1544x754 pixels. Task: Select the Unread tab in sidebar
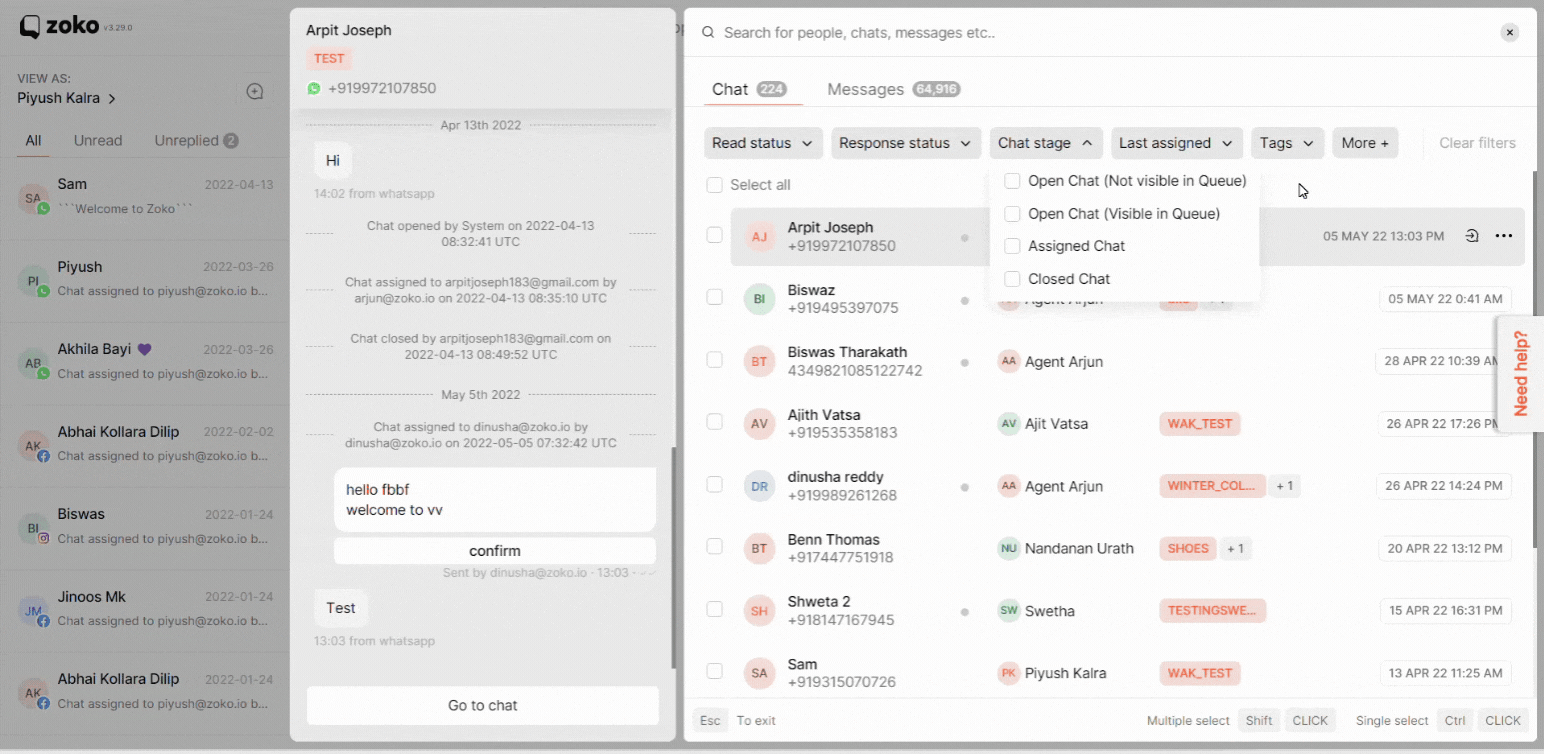(98, 141)
